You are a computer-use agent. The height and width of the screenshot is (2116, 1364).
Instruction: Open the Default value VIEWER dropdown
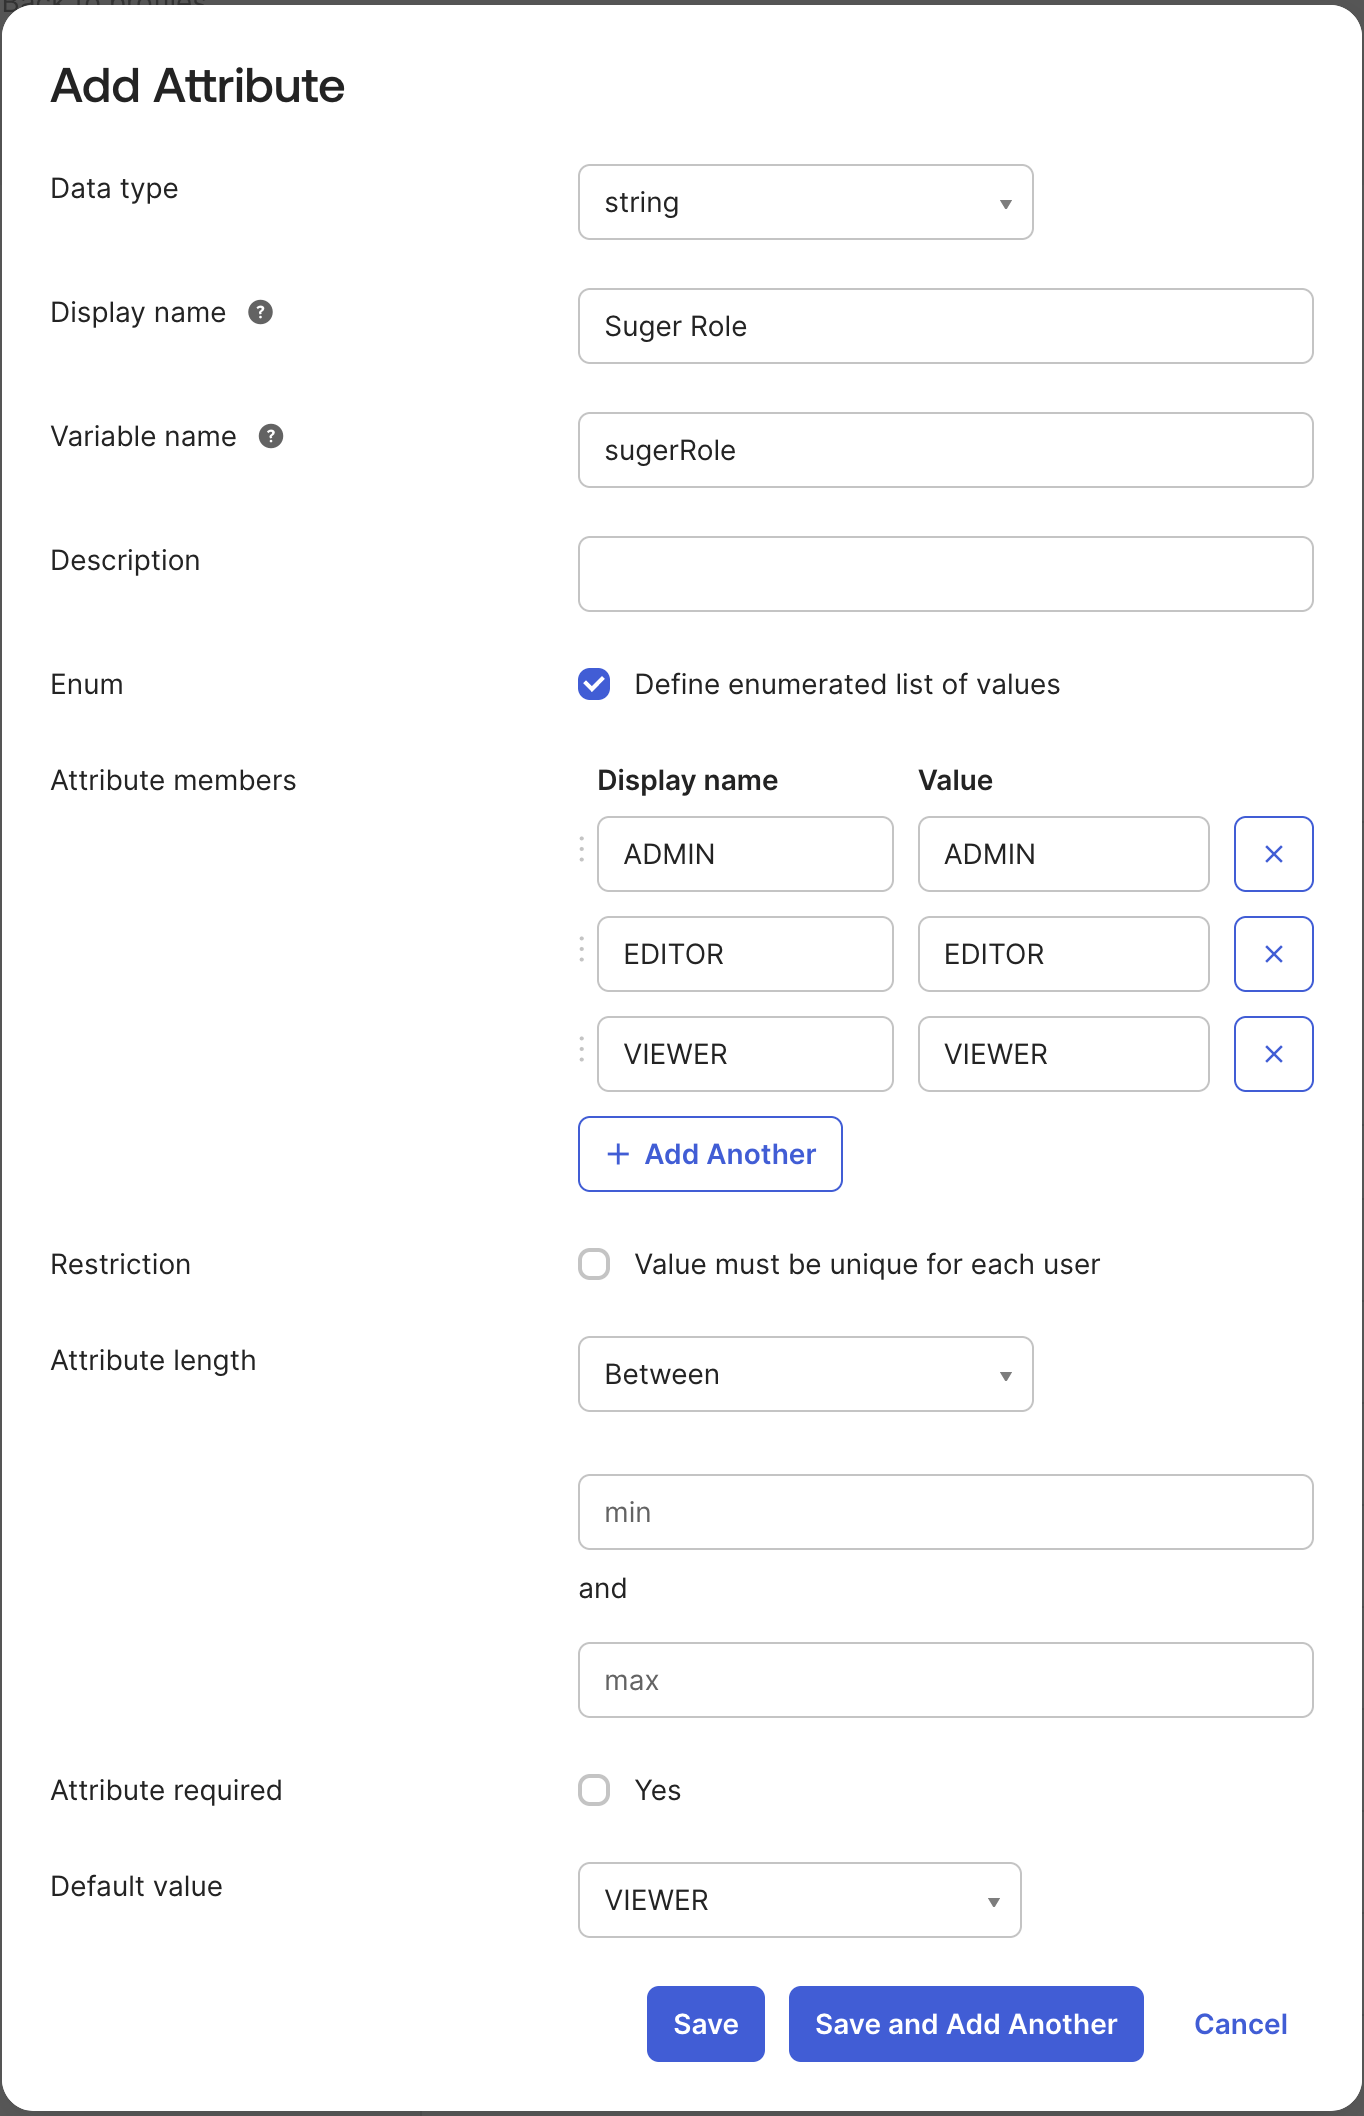[799, 1900]
